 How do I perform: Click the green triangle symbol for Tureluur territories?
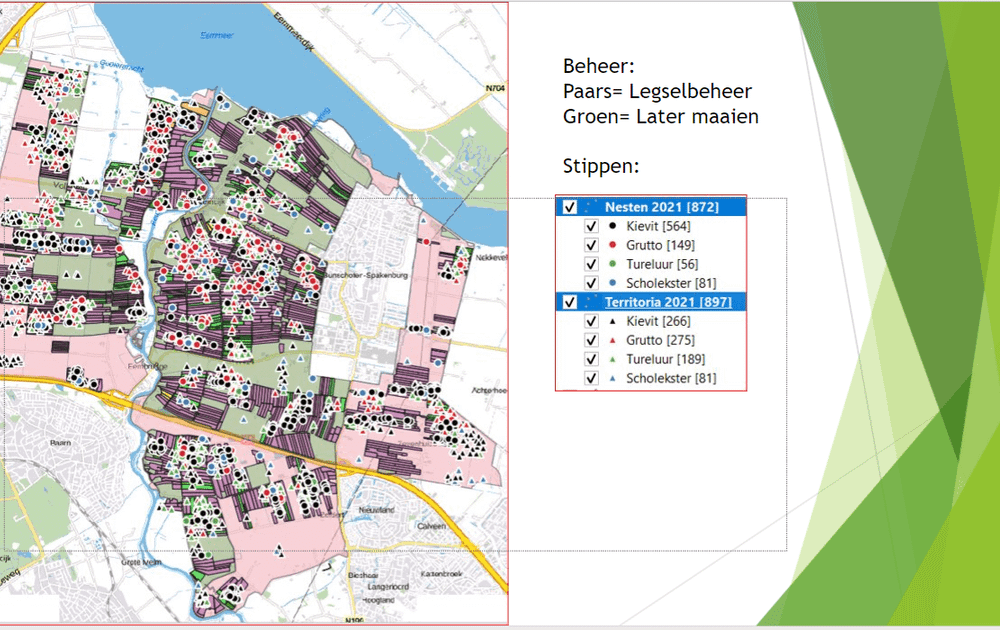(x=612, y=360)
